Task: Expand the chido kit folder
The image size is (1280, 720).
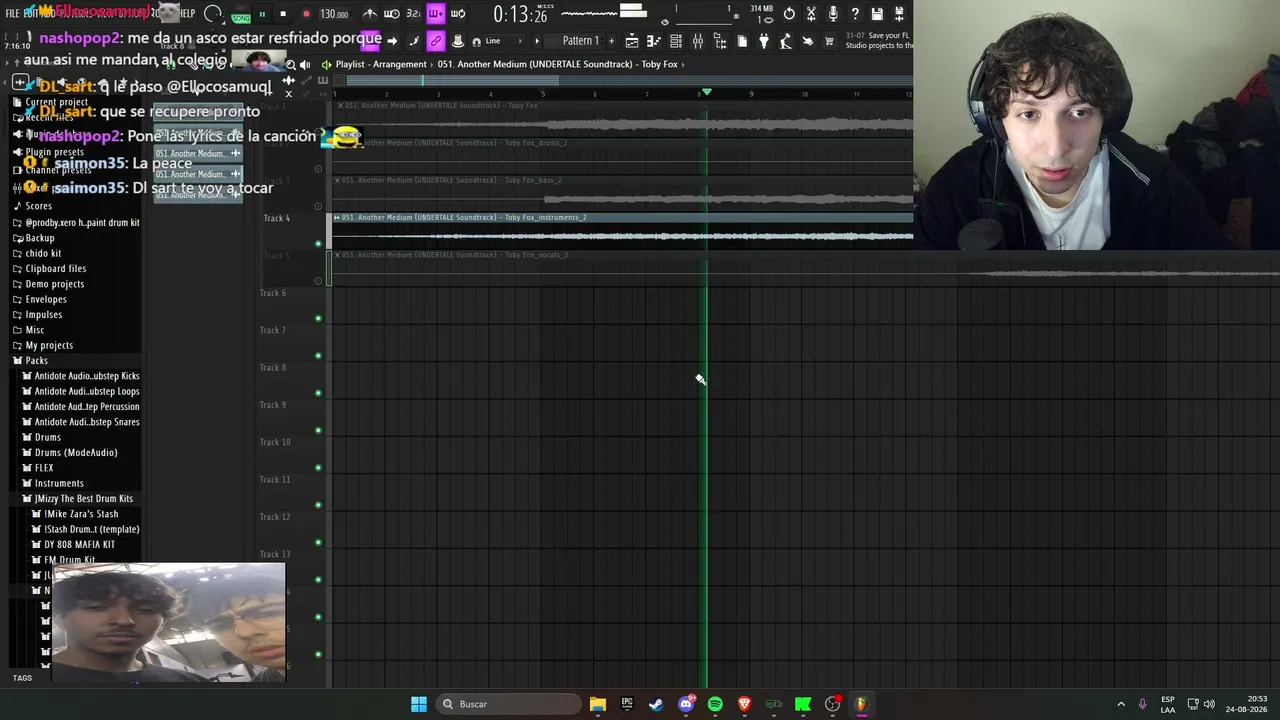Action: (43, 253)
